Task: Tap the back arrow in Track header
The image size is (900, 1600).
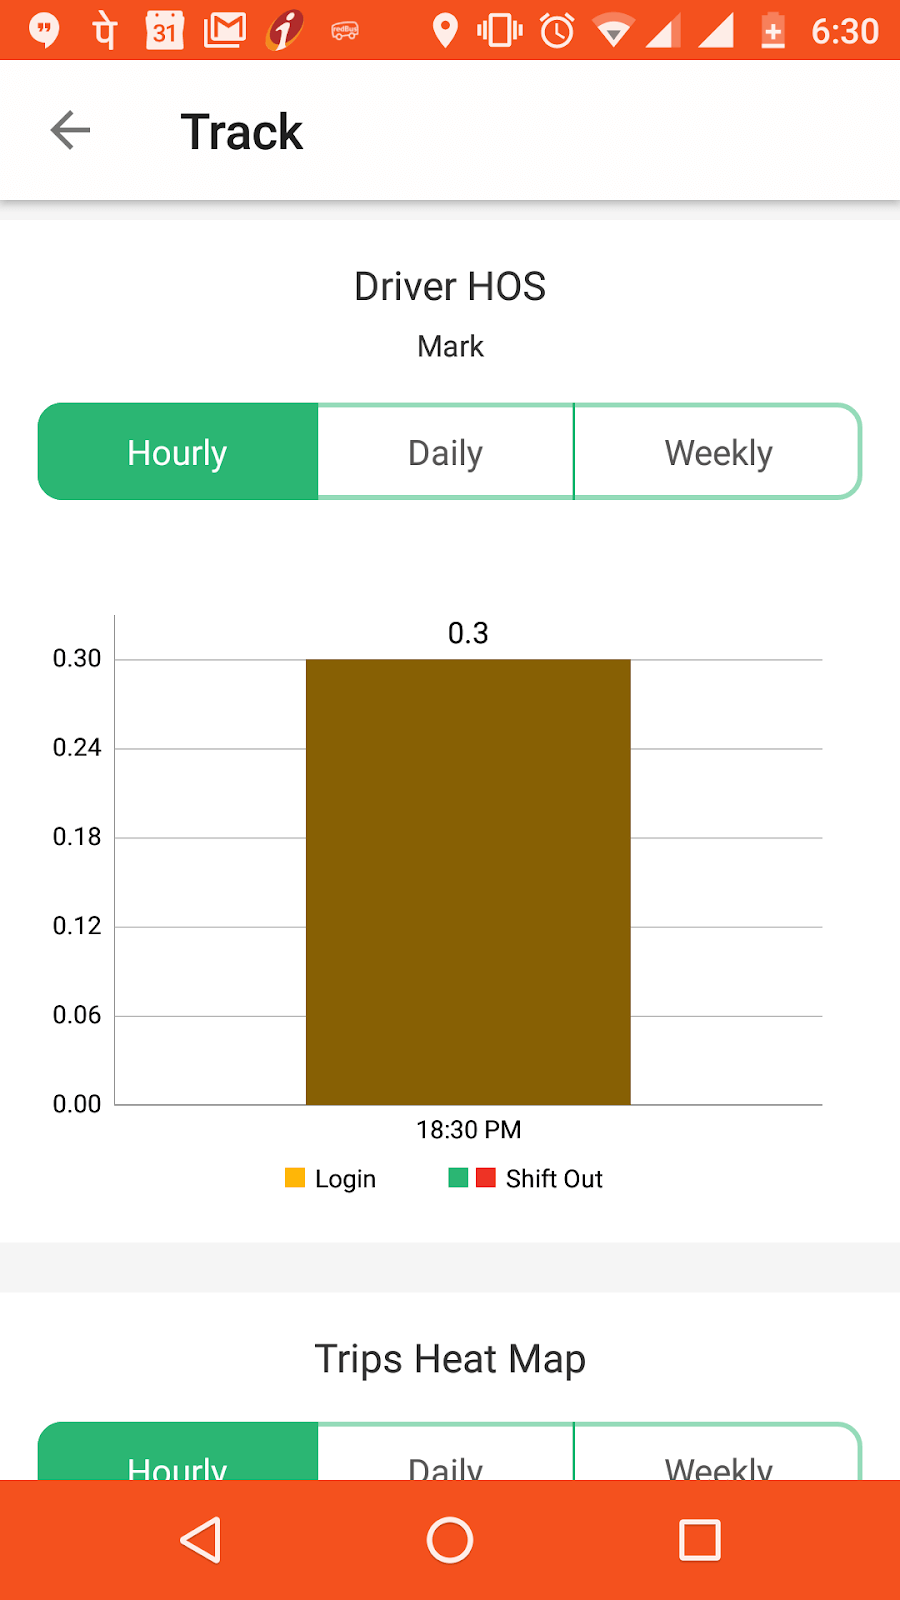Action: pyautogui.click(x=70, y=130)
